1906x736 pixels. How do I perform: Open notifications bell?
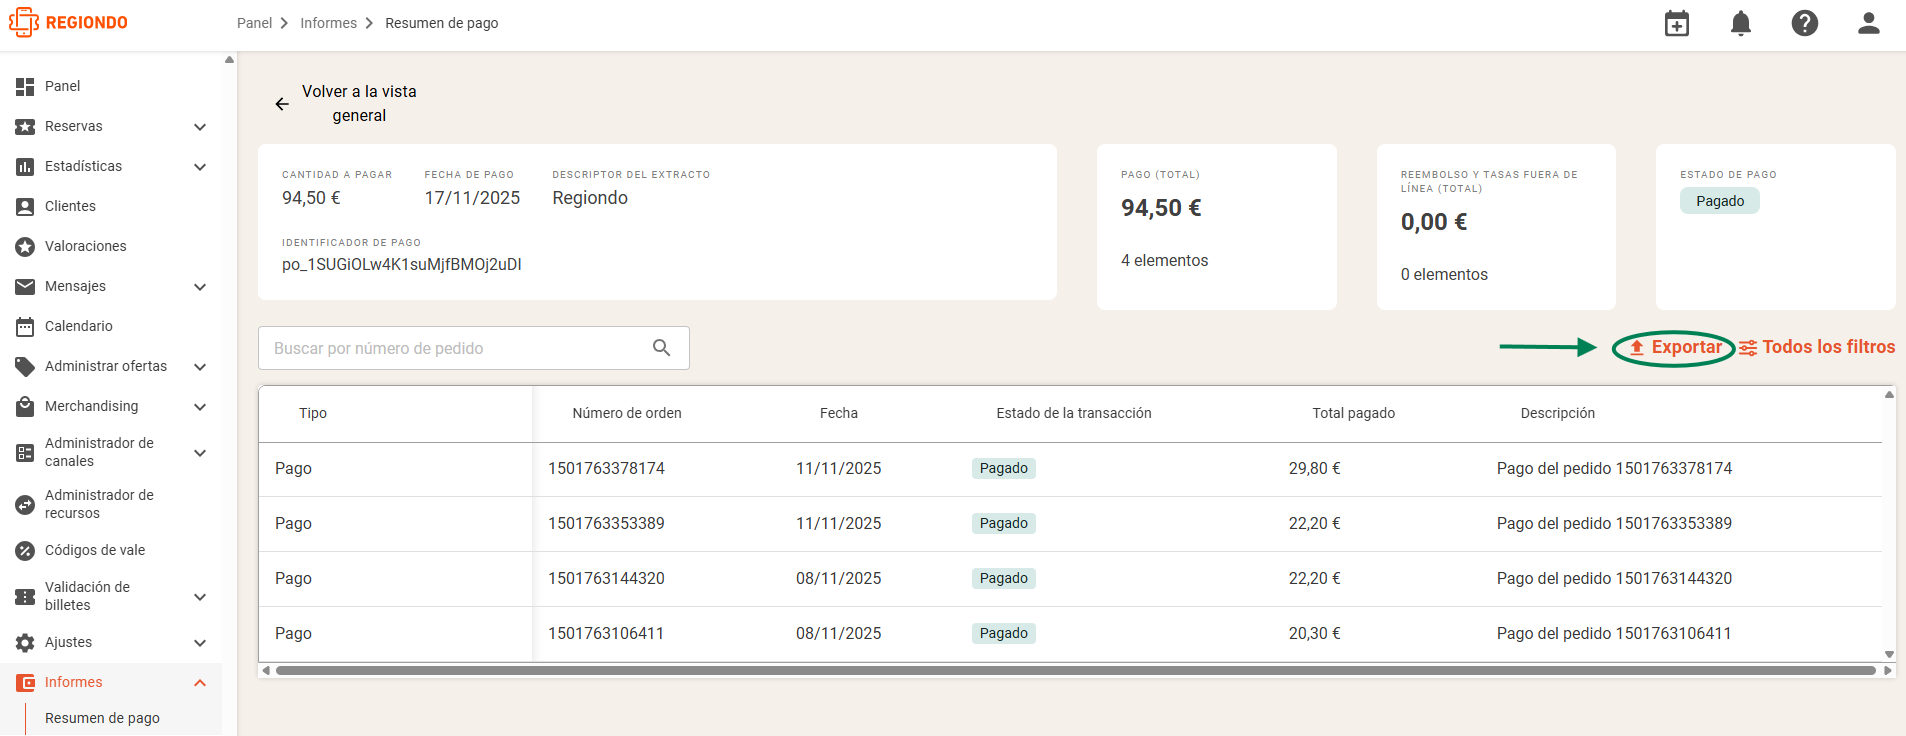pyautogui.click(x=1741, y=23)
